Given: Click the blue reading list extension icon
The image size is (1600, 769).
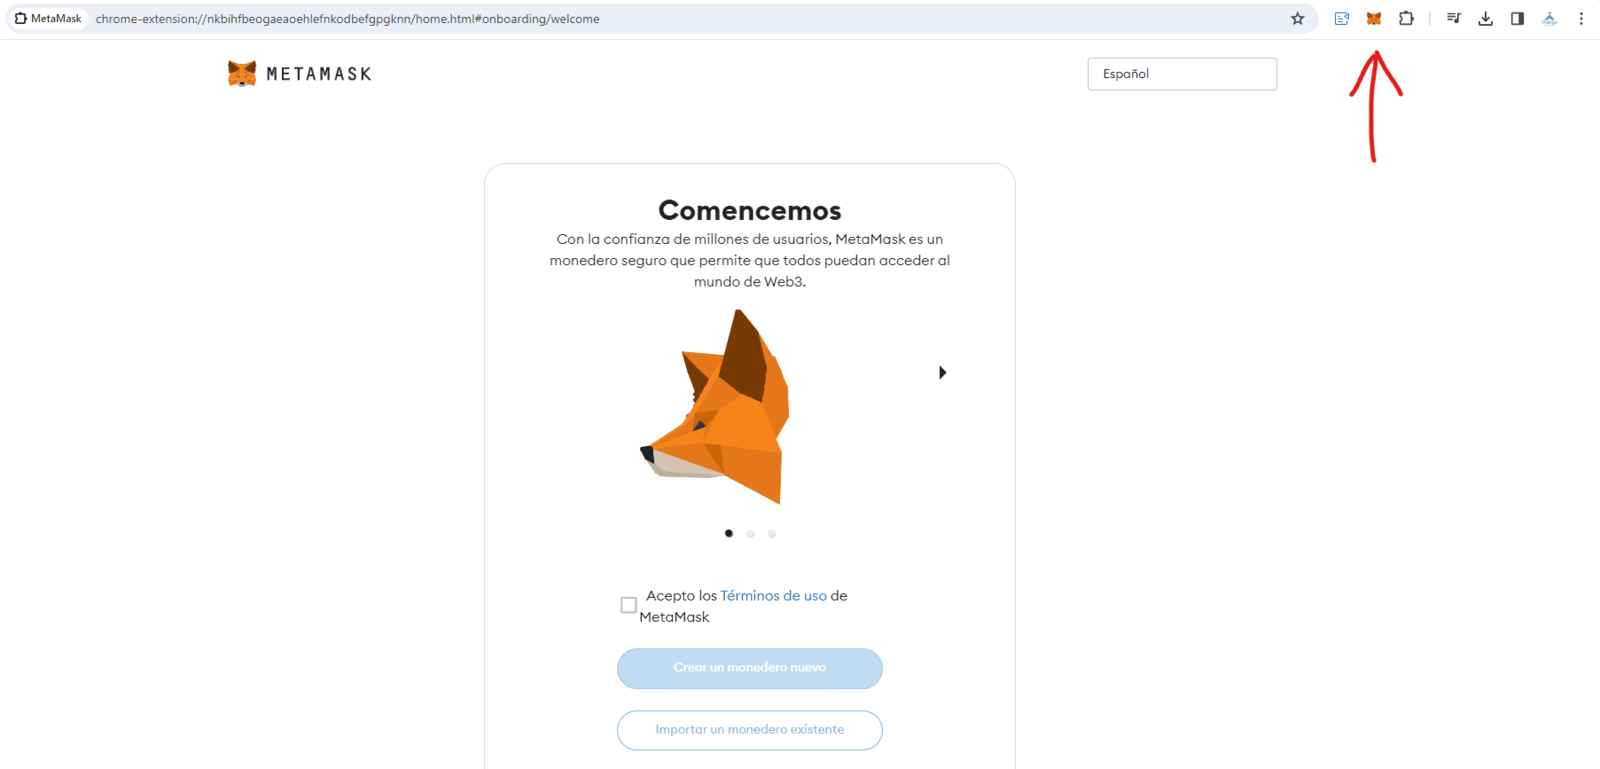Looking at the screenshot, I should pyautogui.click(x=1342, y=19).
